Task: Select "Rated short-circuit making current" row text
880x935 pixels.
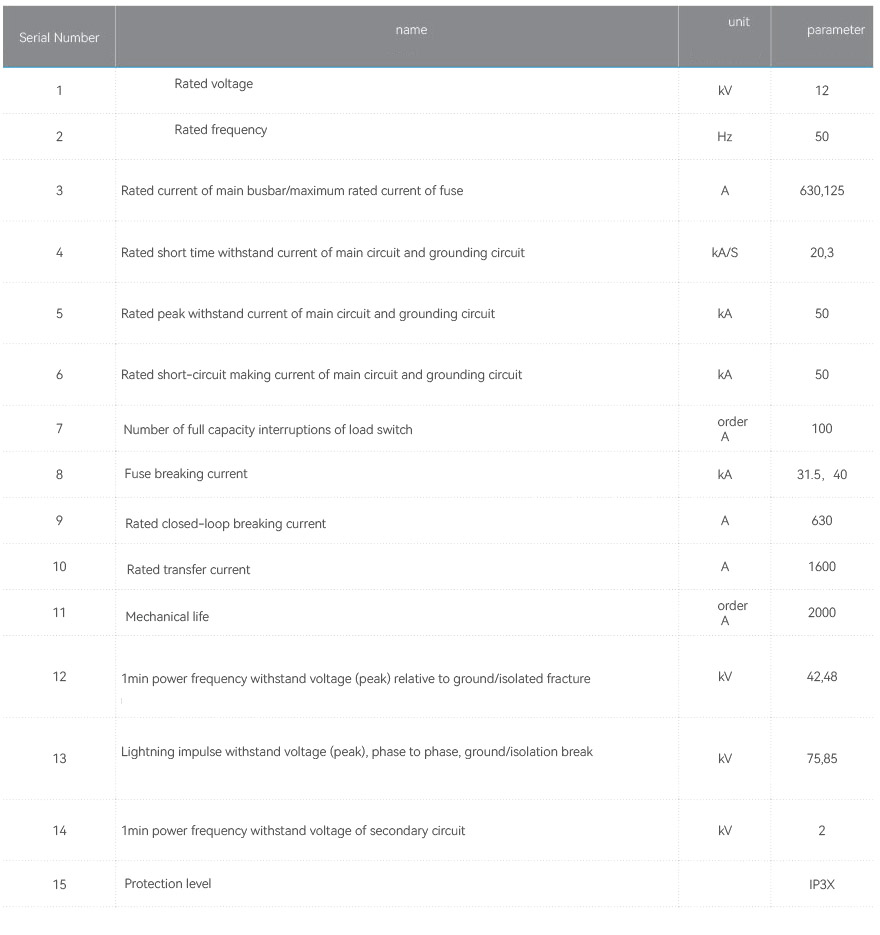Action: [321, 375]
